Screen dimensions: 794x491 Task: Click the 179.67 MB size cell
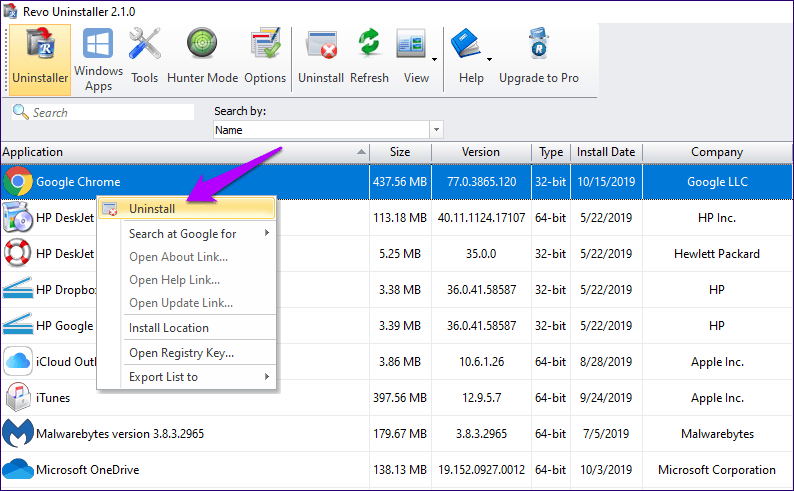[400, 434]
